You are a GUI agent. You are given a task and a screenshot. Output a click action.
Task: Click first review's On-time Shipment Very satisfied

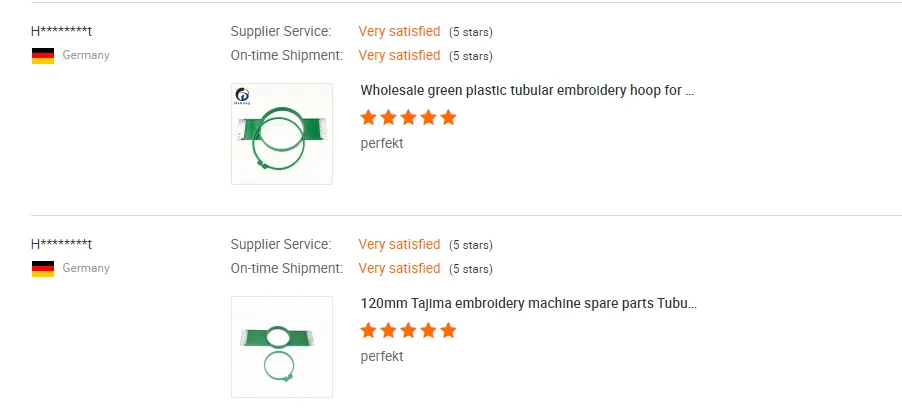coord(399,56)
